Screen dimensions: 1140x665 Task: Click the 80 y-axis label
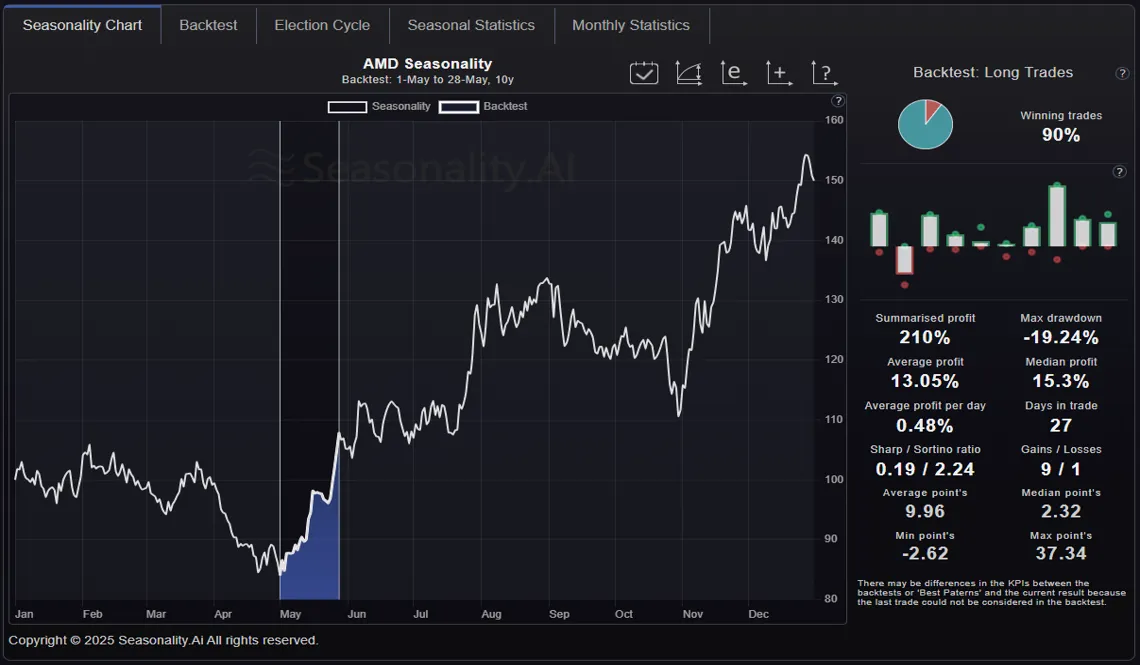click(831, 599)
